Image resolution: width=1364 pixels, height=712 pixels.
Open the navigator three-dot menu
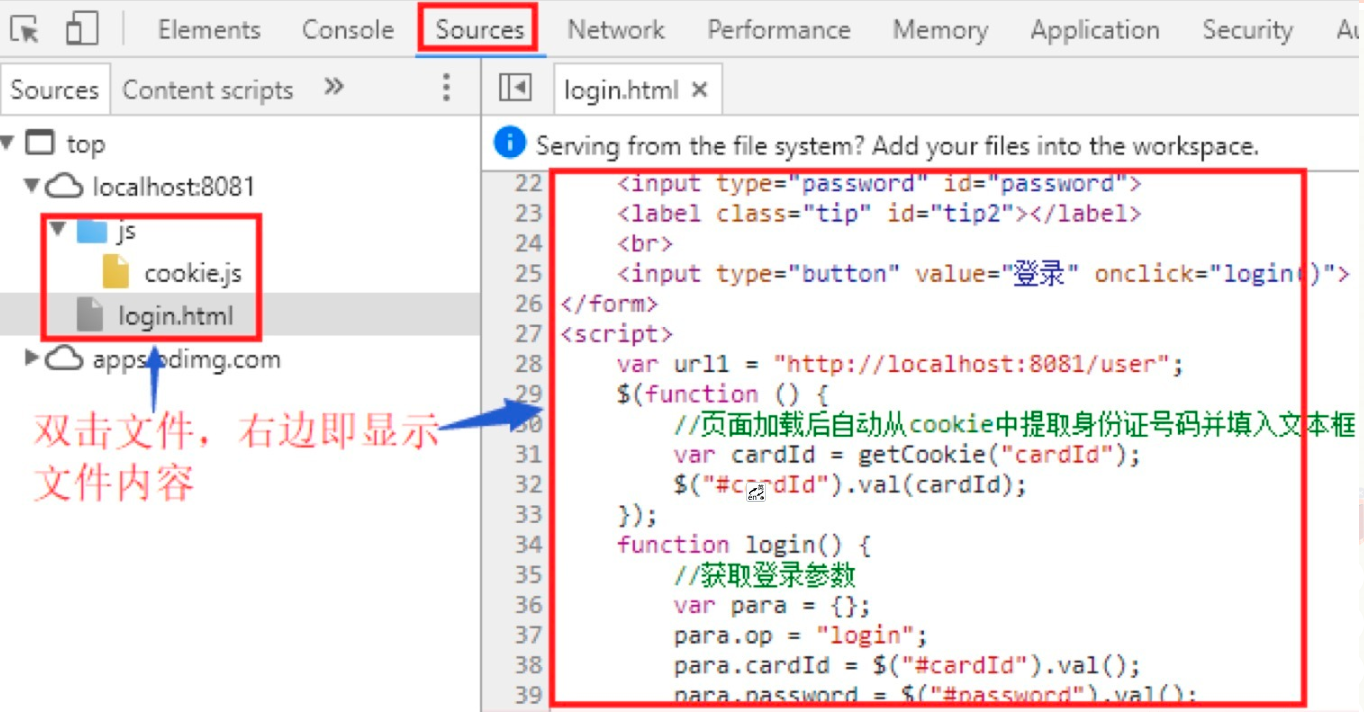pyautogui.click(x=447, y=88)
